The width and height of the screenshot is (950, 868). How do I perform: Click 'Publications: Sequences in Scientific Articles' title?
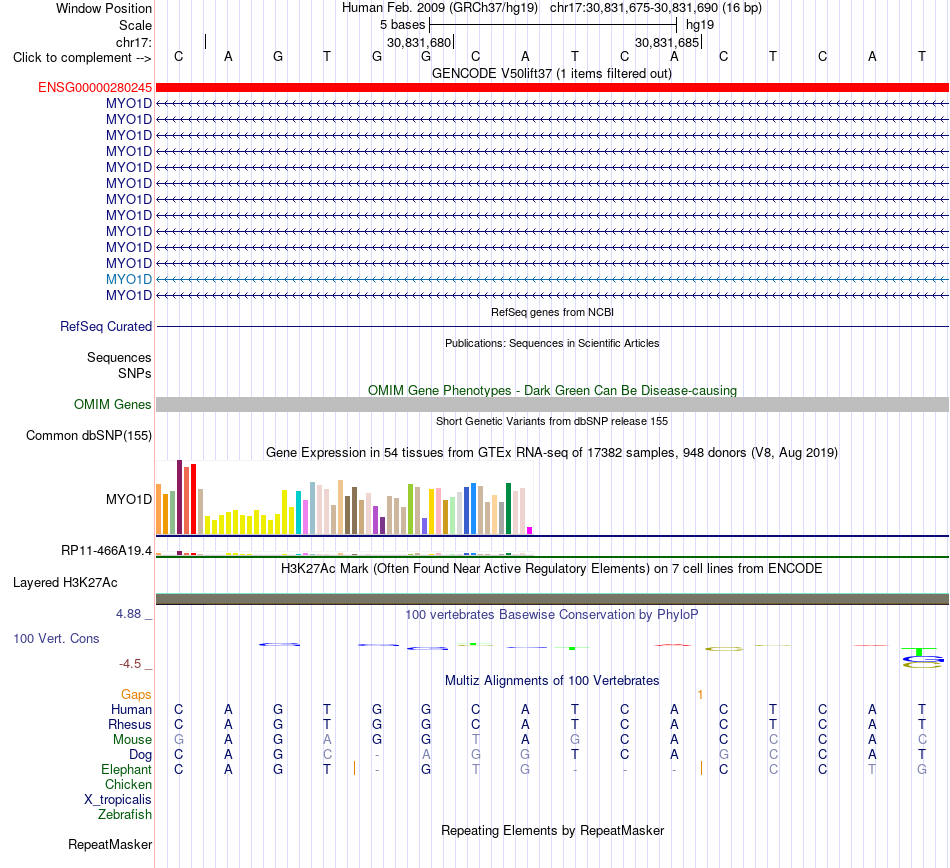[552, 343]
